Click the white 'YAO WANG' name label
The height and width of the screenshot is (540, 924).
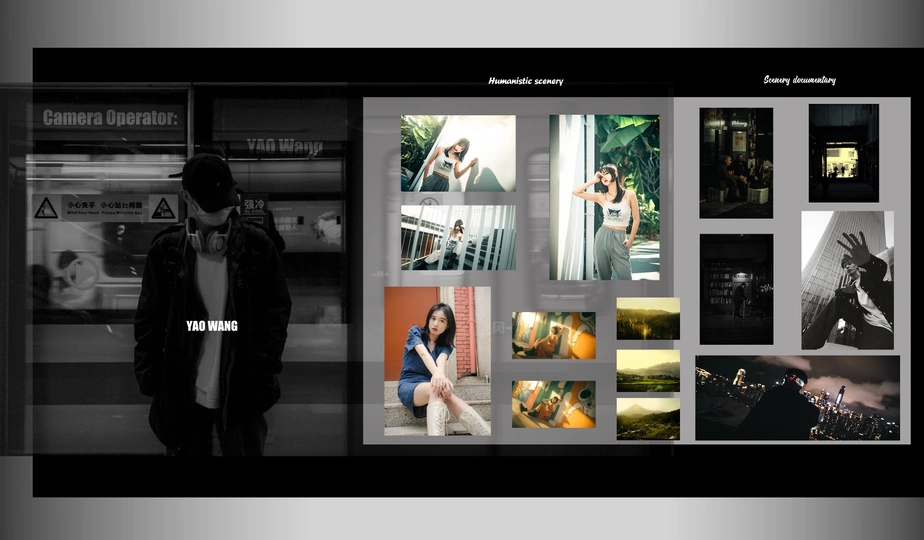[211, 325]
